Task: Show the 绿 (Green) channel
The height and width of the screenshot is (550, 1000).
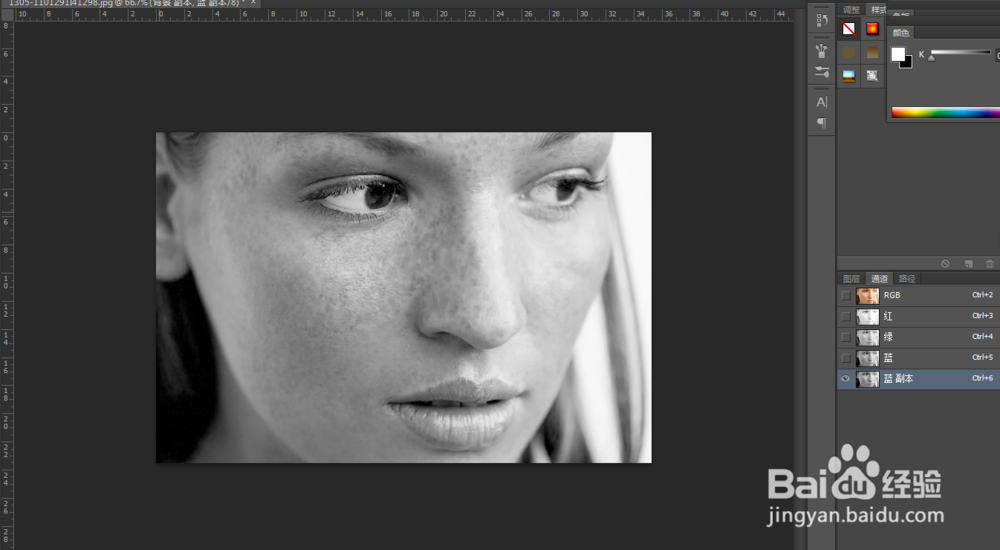Action: 846,337
